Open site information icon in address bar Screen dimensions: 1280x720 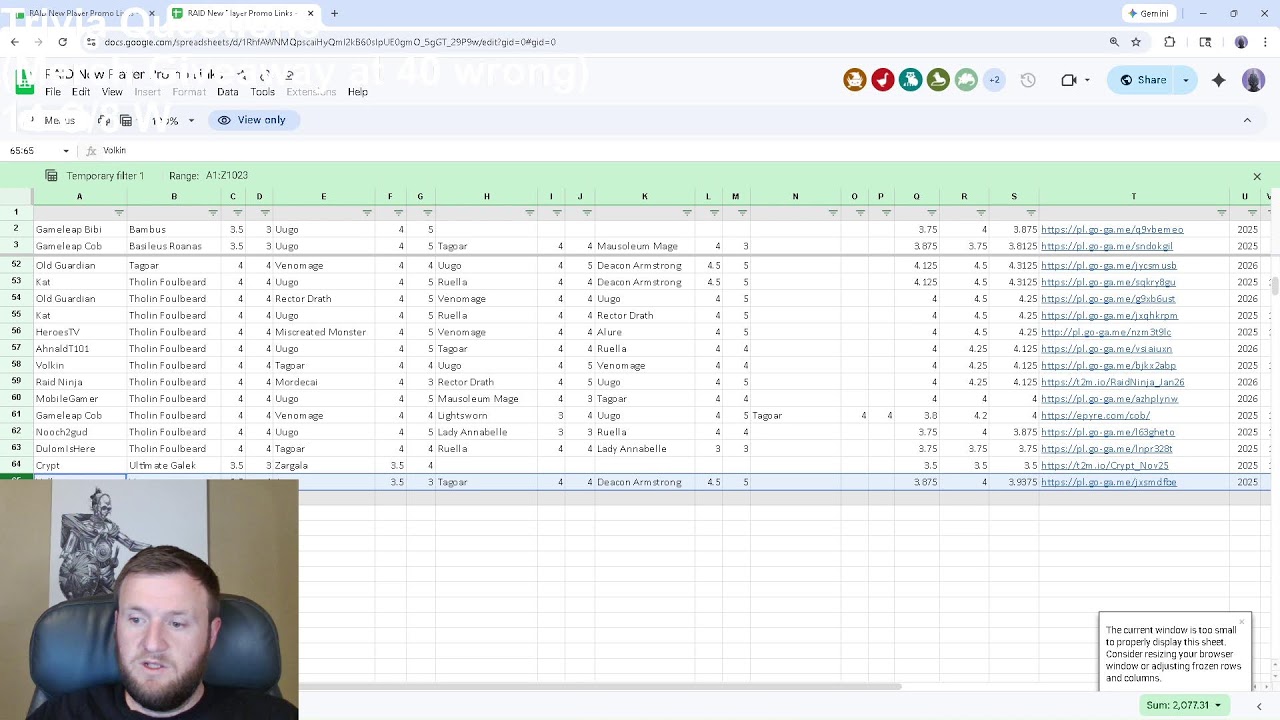pyautogui.click(x=91, y=42)
